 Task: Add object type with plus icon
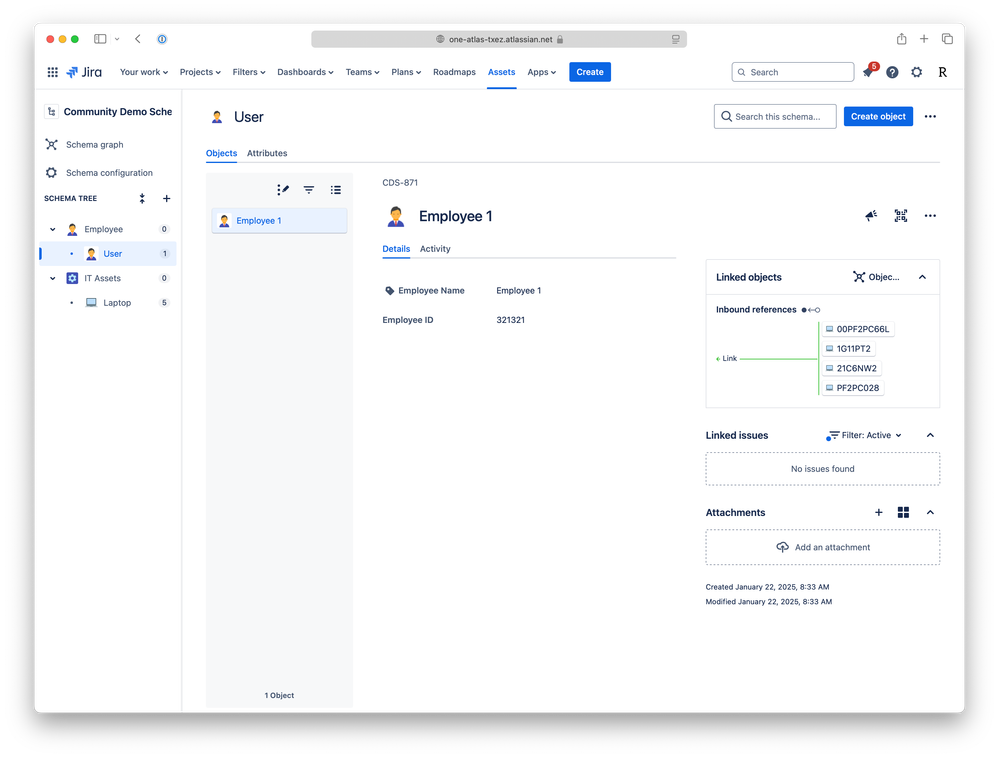click(x=166, y=199)
